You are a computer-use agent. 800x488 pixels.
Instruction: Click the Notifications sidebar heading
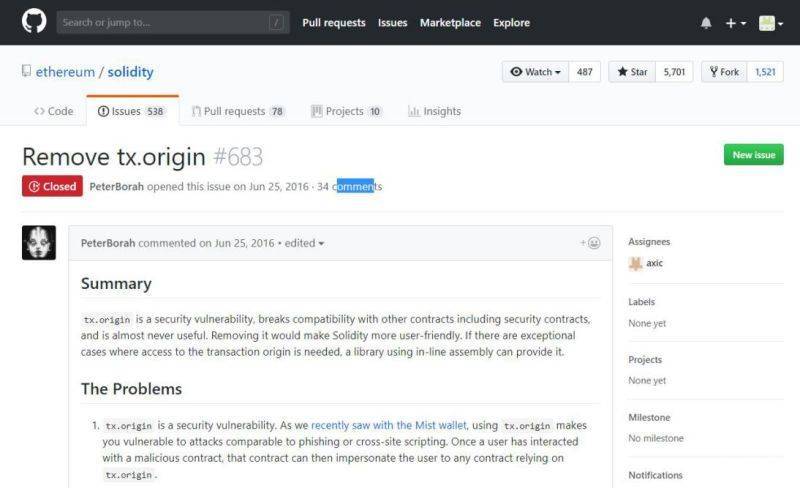click(x=655, y=475)
